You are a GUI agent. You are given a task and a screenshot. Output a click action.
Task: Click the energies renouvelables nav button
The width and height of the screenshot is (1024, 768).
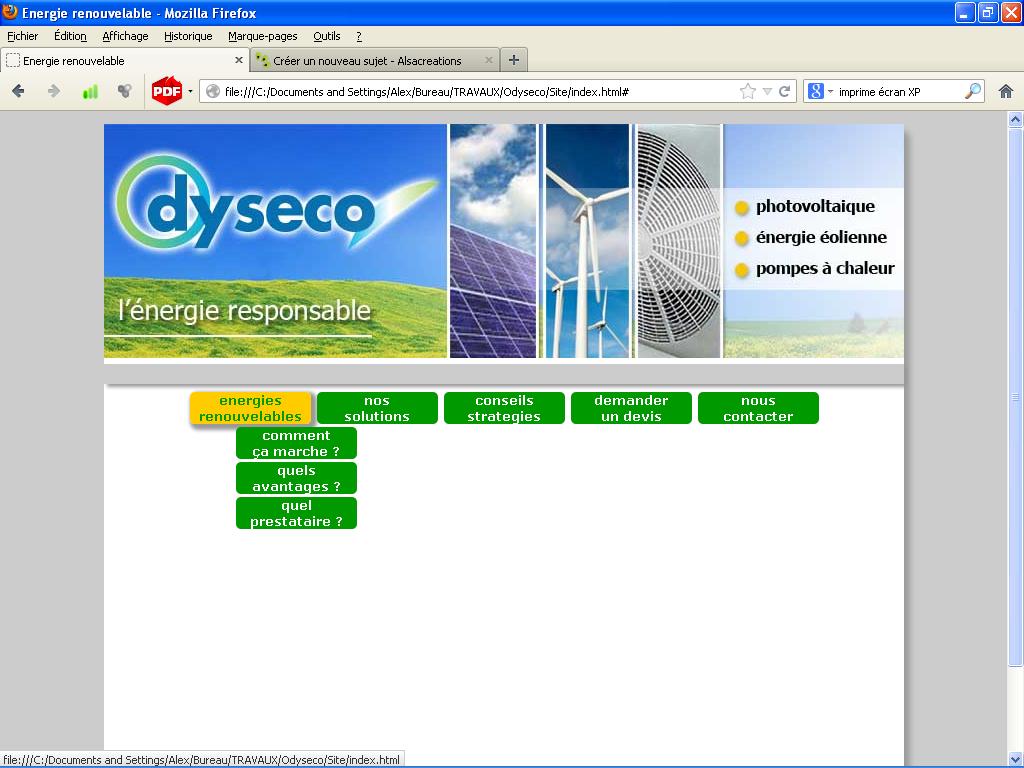pyautogui.click(x=251, y=408)
